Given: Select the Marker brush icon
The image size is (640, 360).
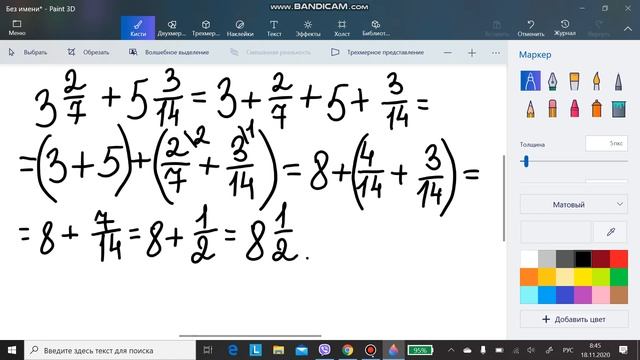Looking at the screenshot, I should pyautogui.click(x=531, y=81).
